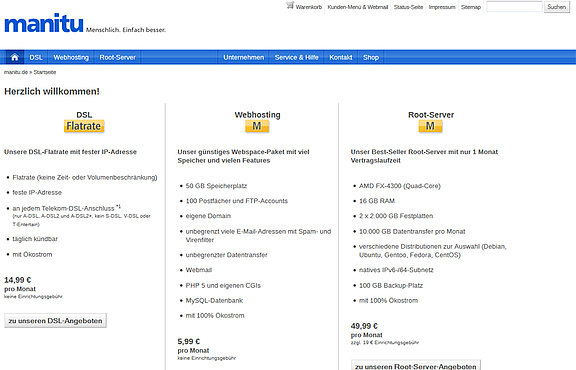Open the Webhosting menu item
576x370 pixels.
tap(71, 57)
